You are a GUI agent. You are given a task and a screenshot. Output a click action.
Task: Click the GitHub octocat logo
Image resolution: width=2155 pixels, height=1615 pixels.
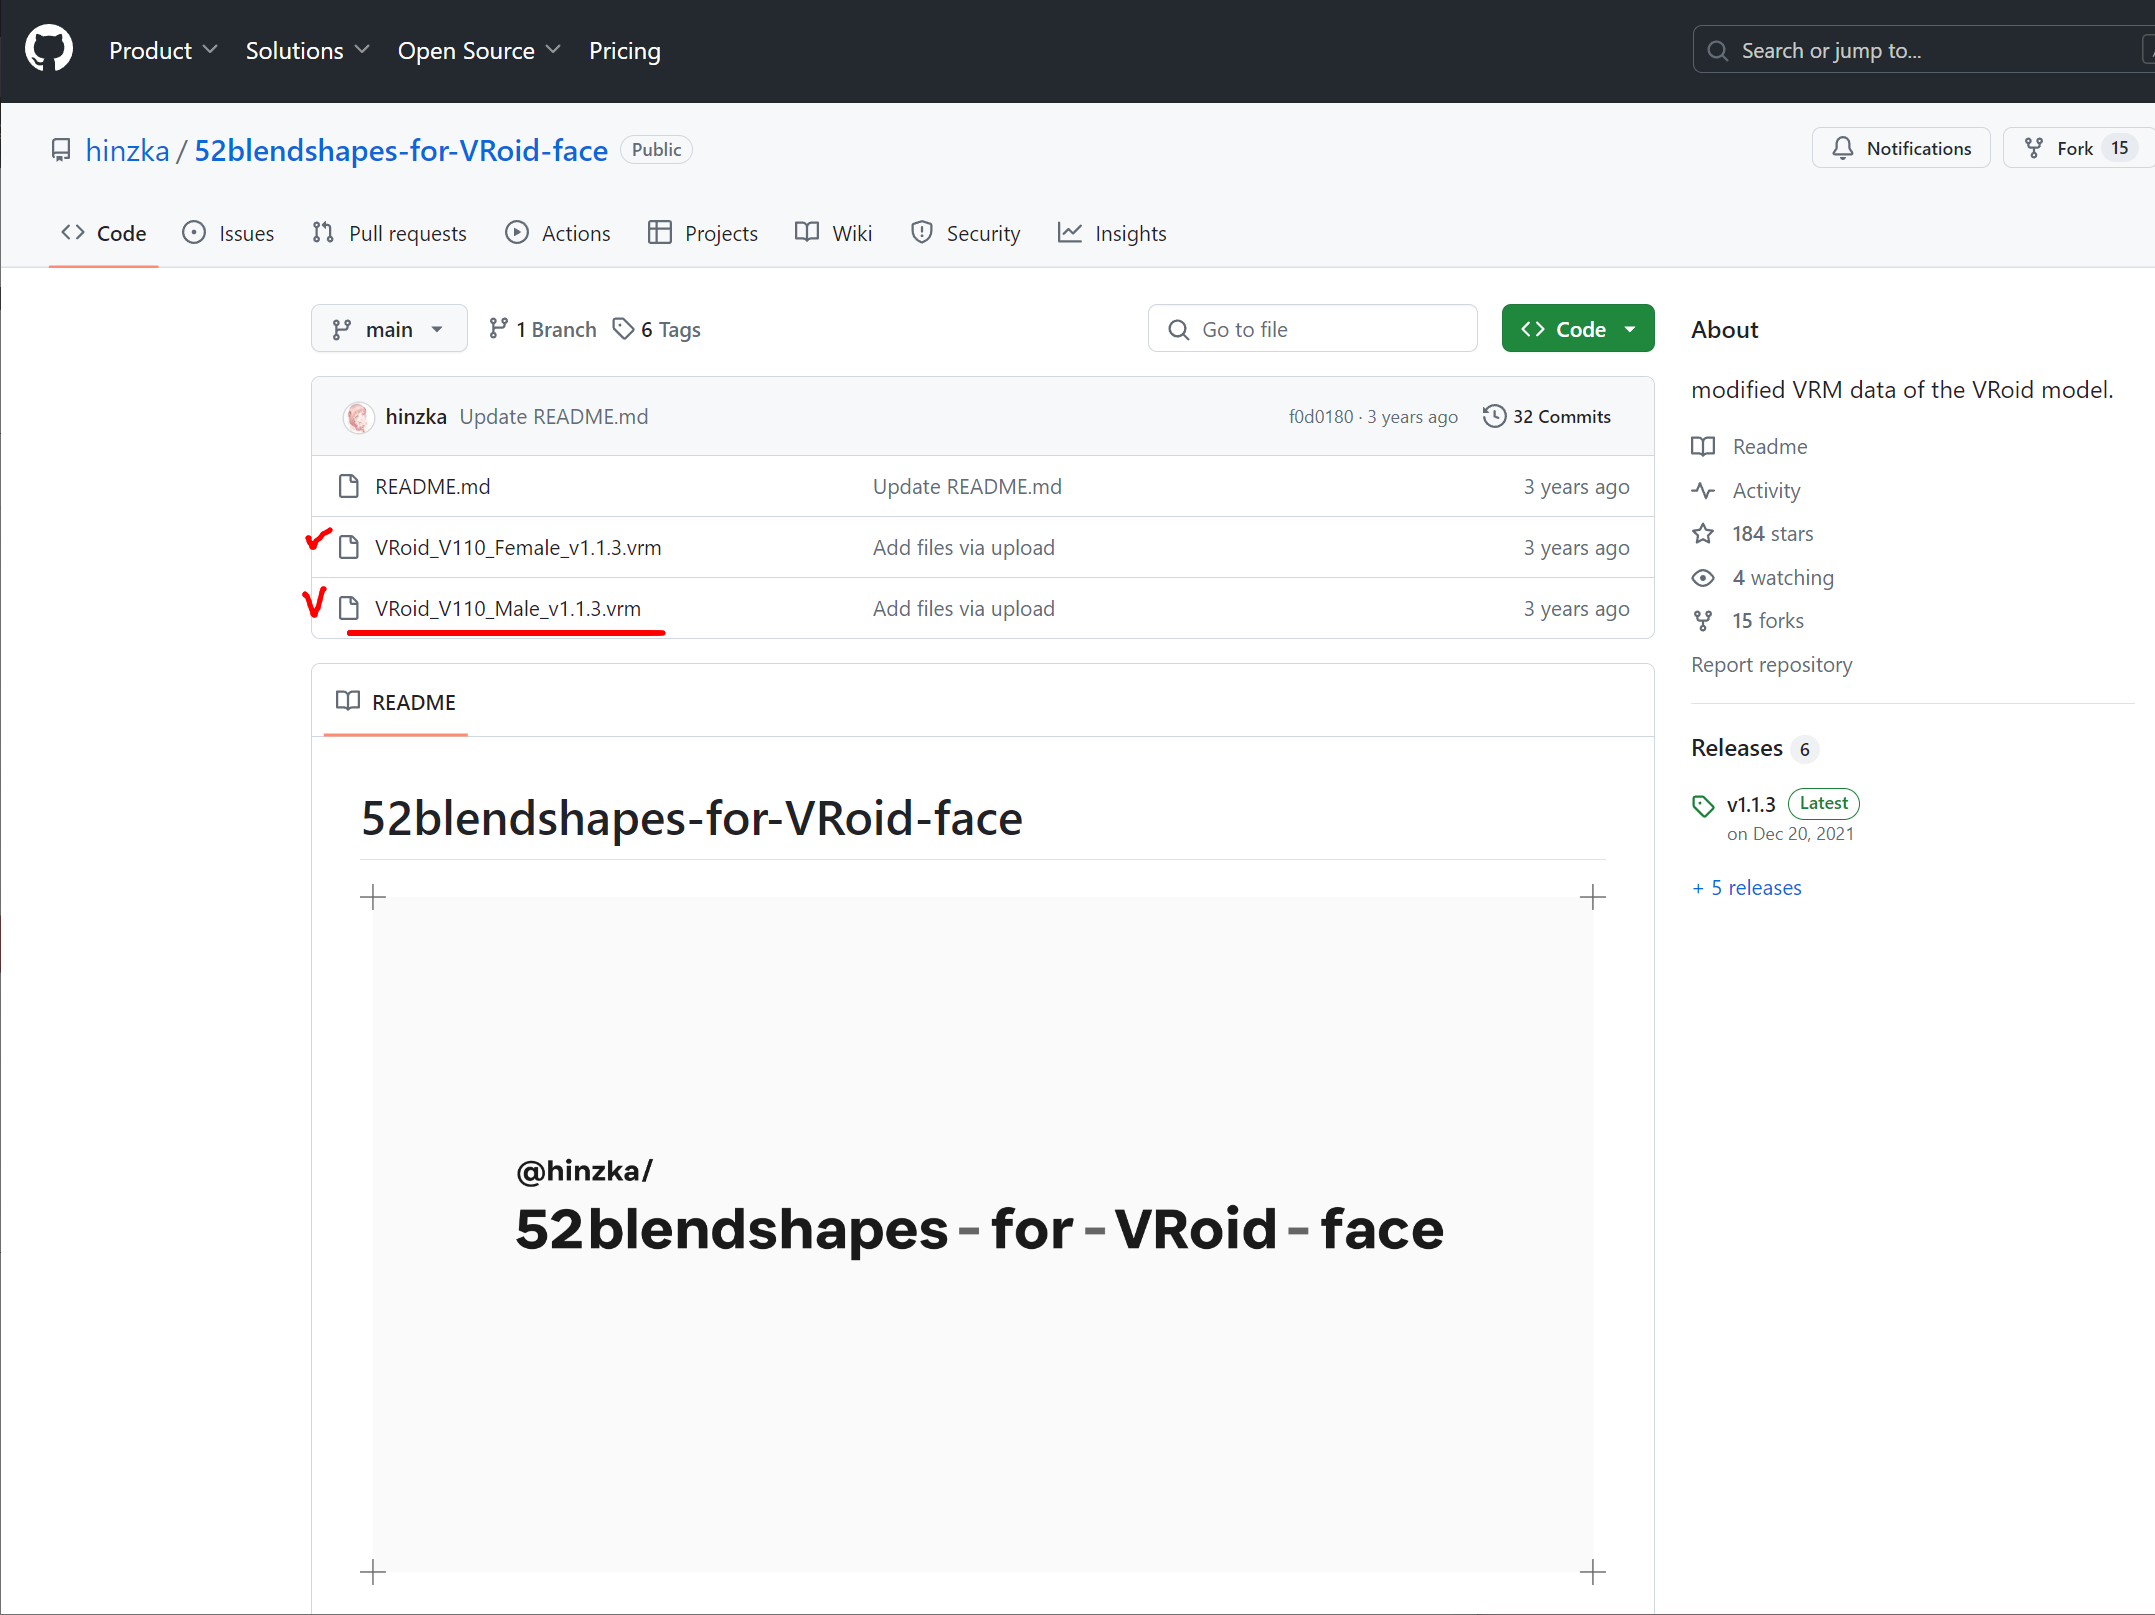49,49
